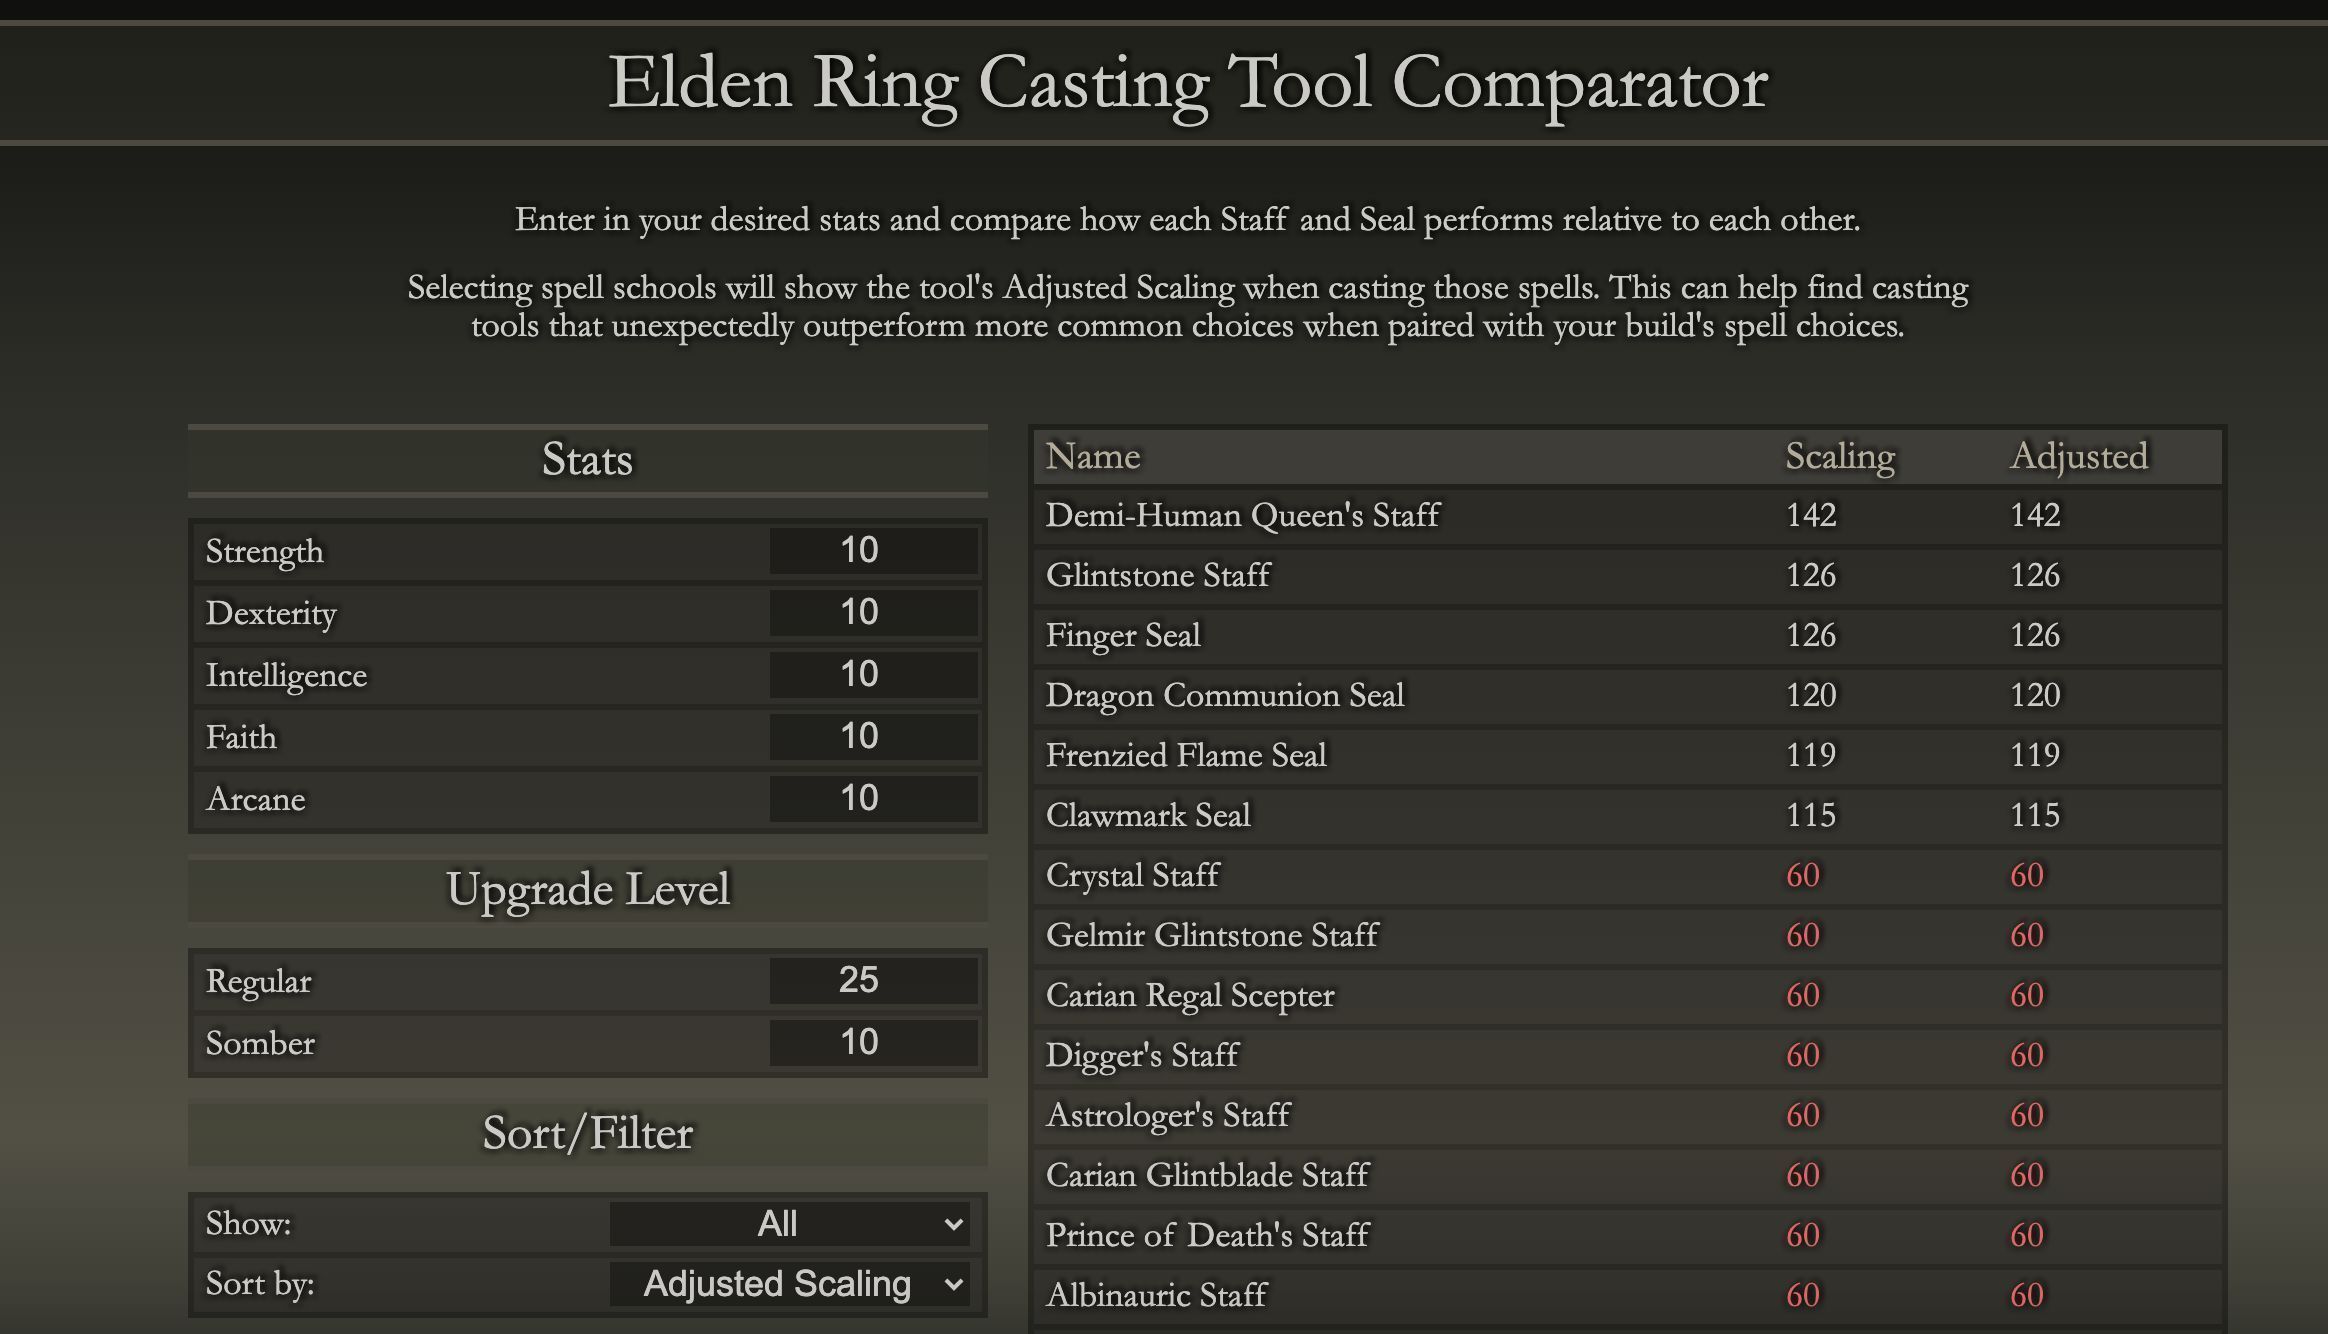Edit the Arcane stat value

coord(873,799)
